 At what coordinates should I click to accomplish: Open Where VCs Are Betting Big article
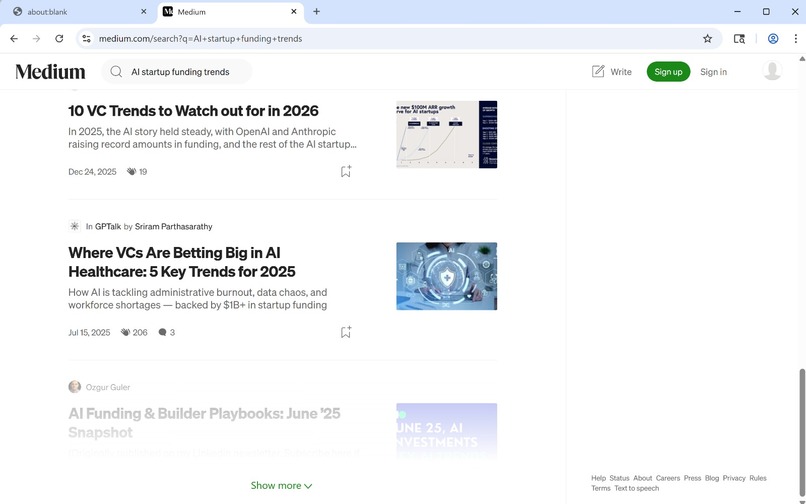click(182, 262)
